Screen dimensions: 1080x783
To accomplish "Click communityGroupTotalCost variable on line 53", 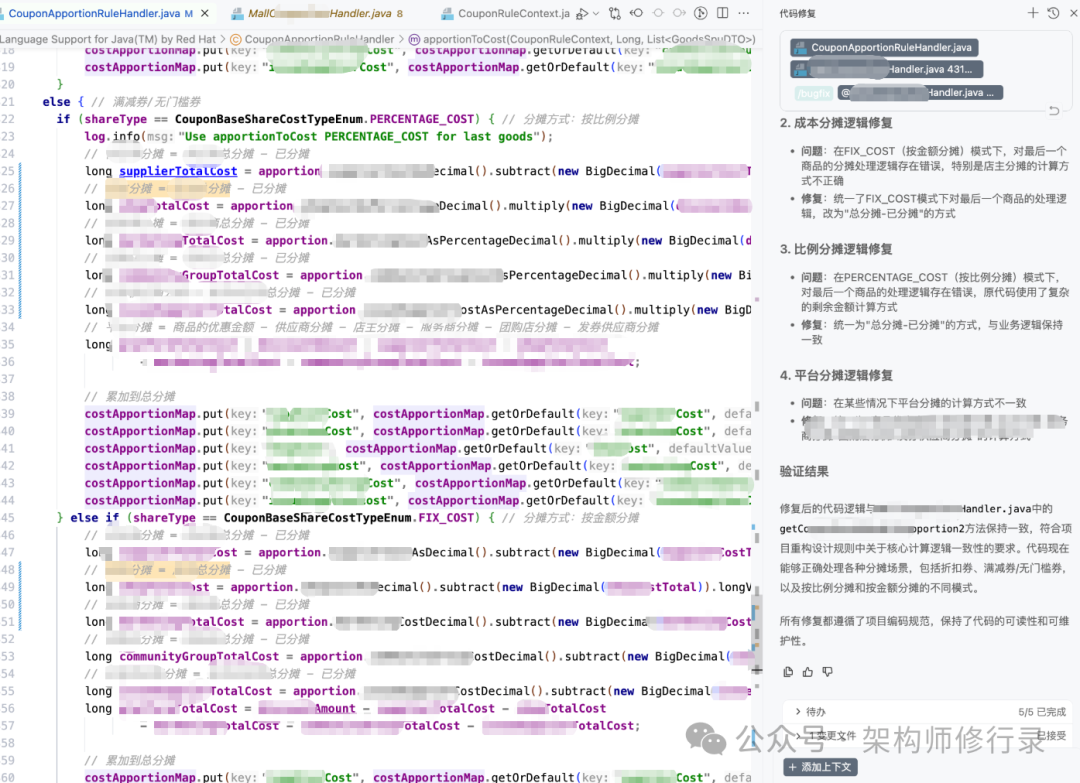I will click(x=199, y=656).
